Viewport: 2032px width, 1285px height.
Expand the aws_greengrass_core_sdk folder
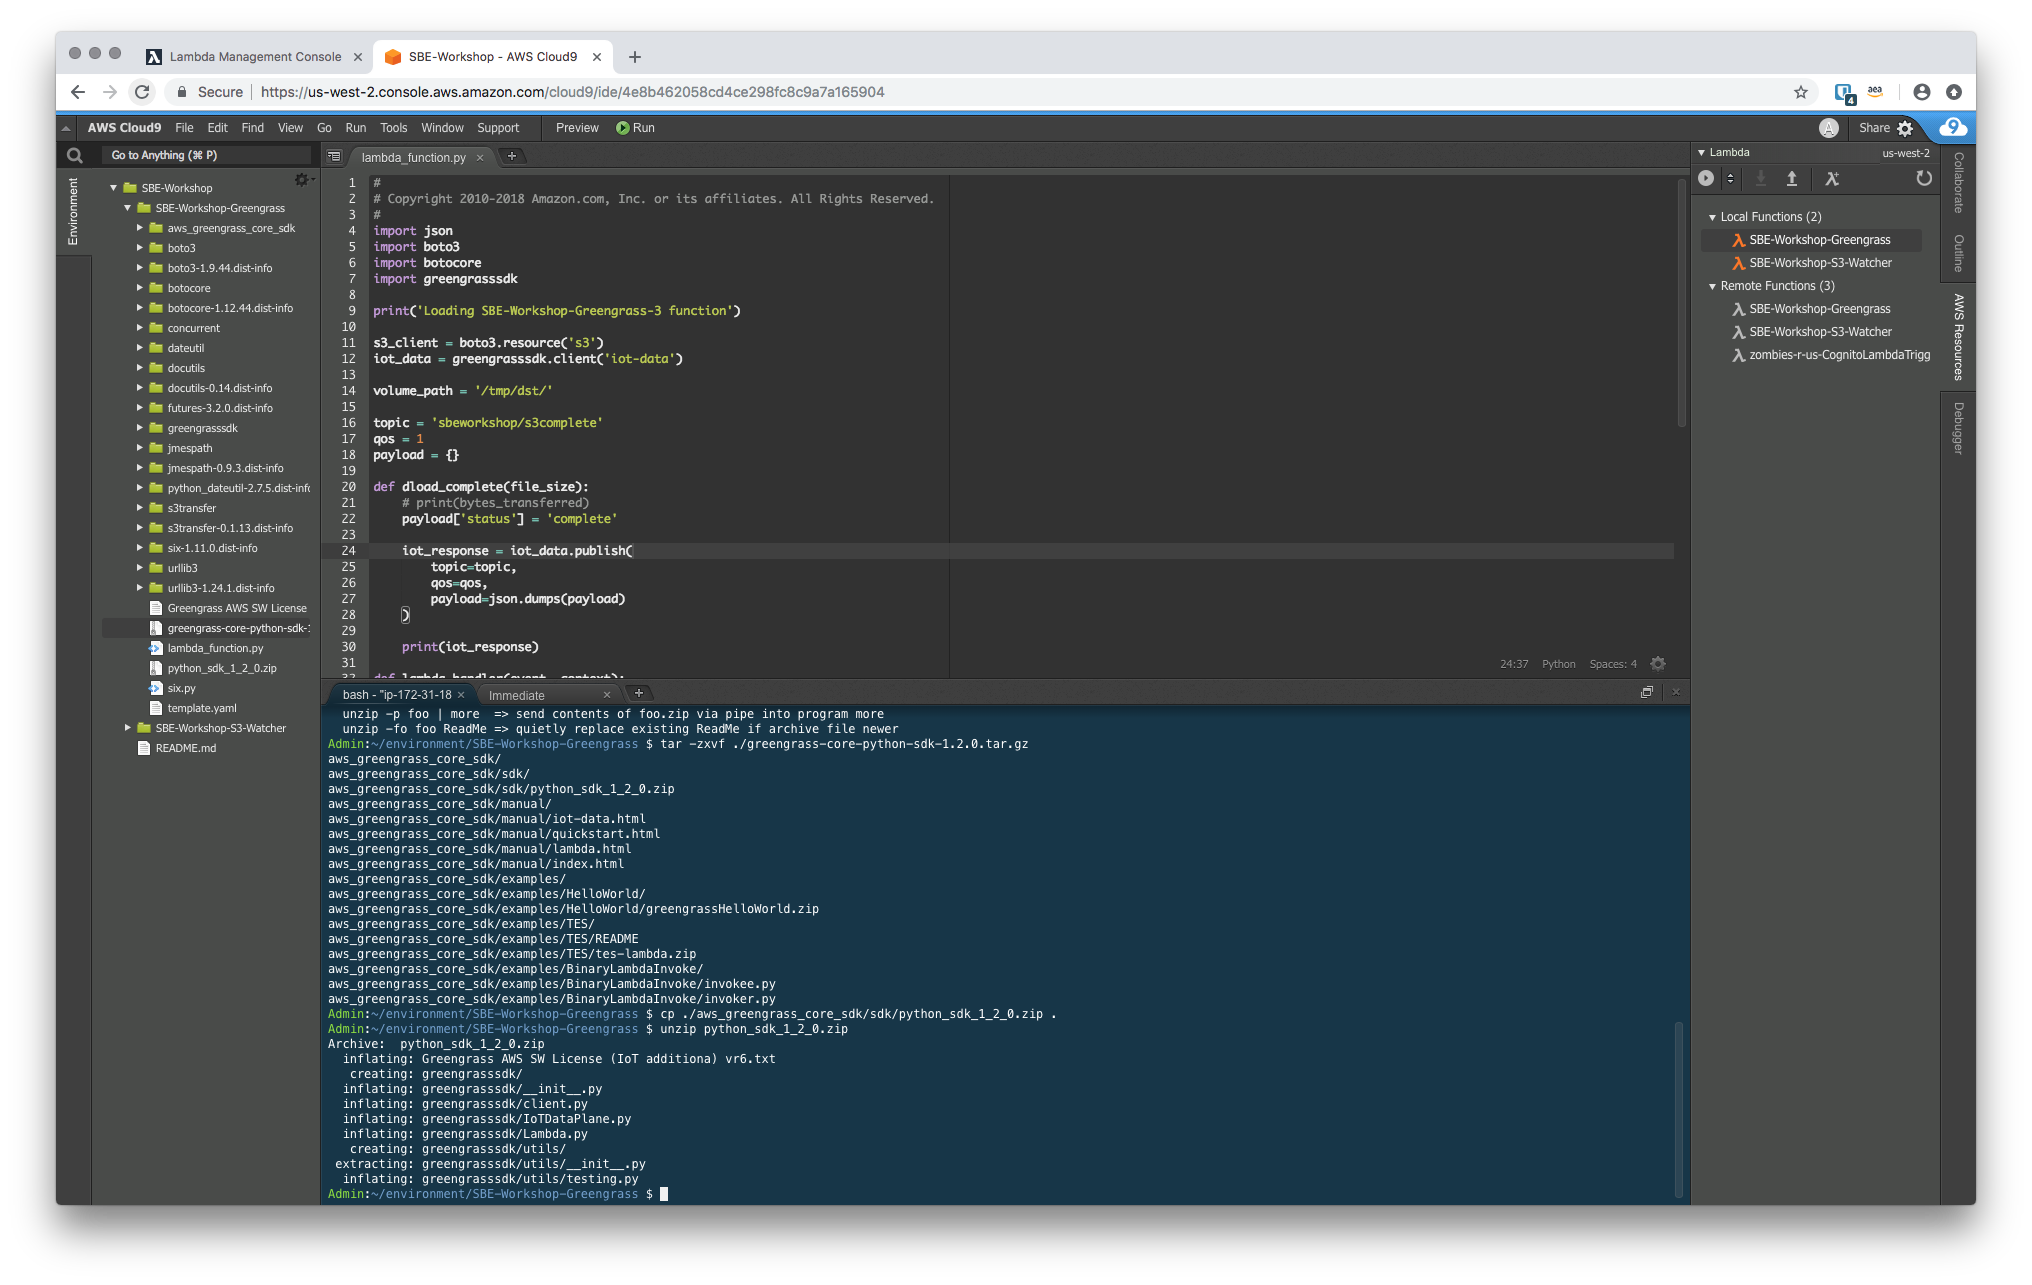pyautogui.click(x=140, y=228)
